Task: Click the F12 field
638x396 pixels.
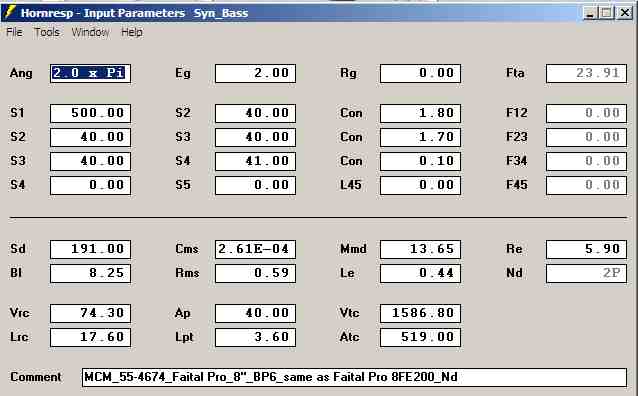Action: click(x=586, y=113)
